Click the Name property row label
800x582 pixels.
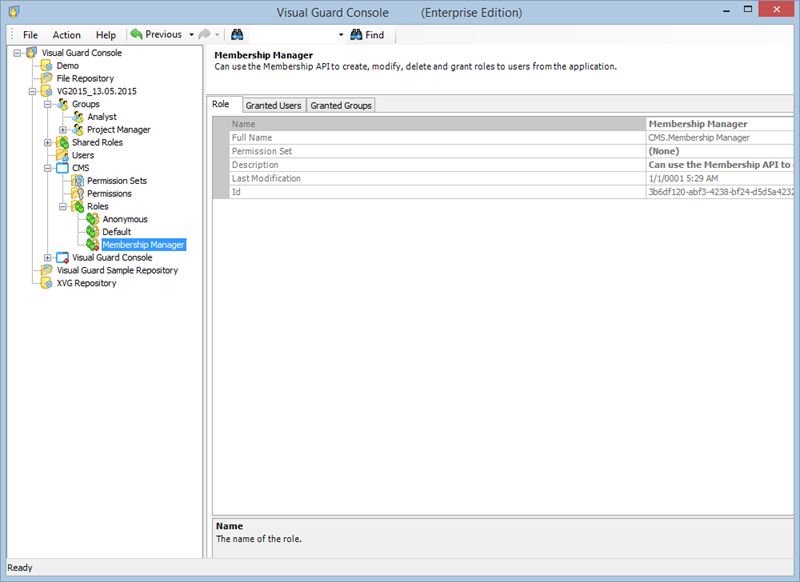(243, 124)
